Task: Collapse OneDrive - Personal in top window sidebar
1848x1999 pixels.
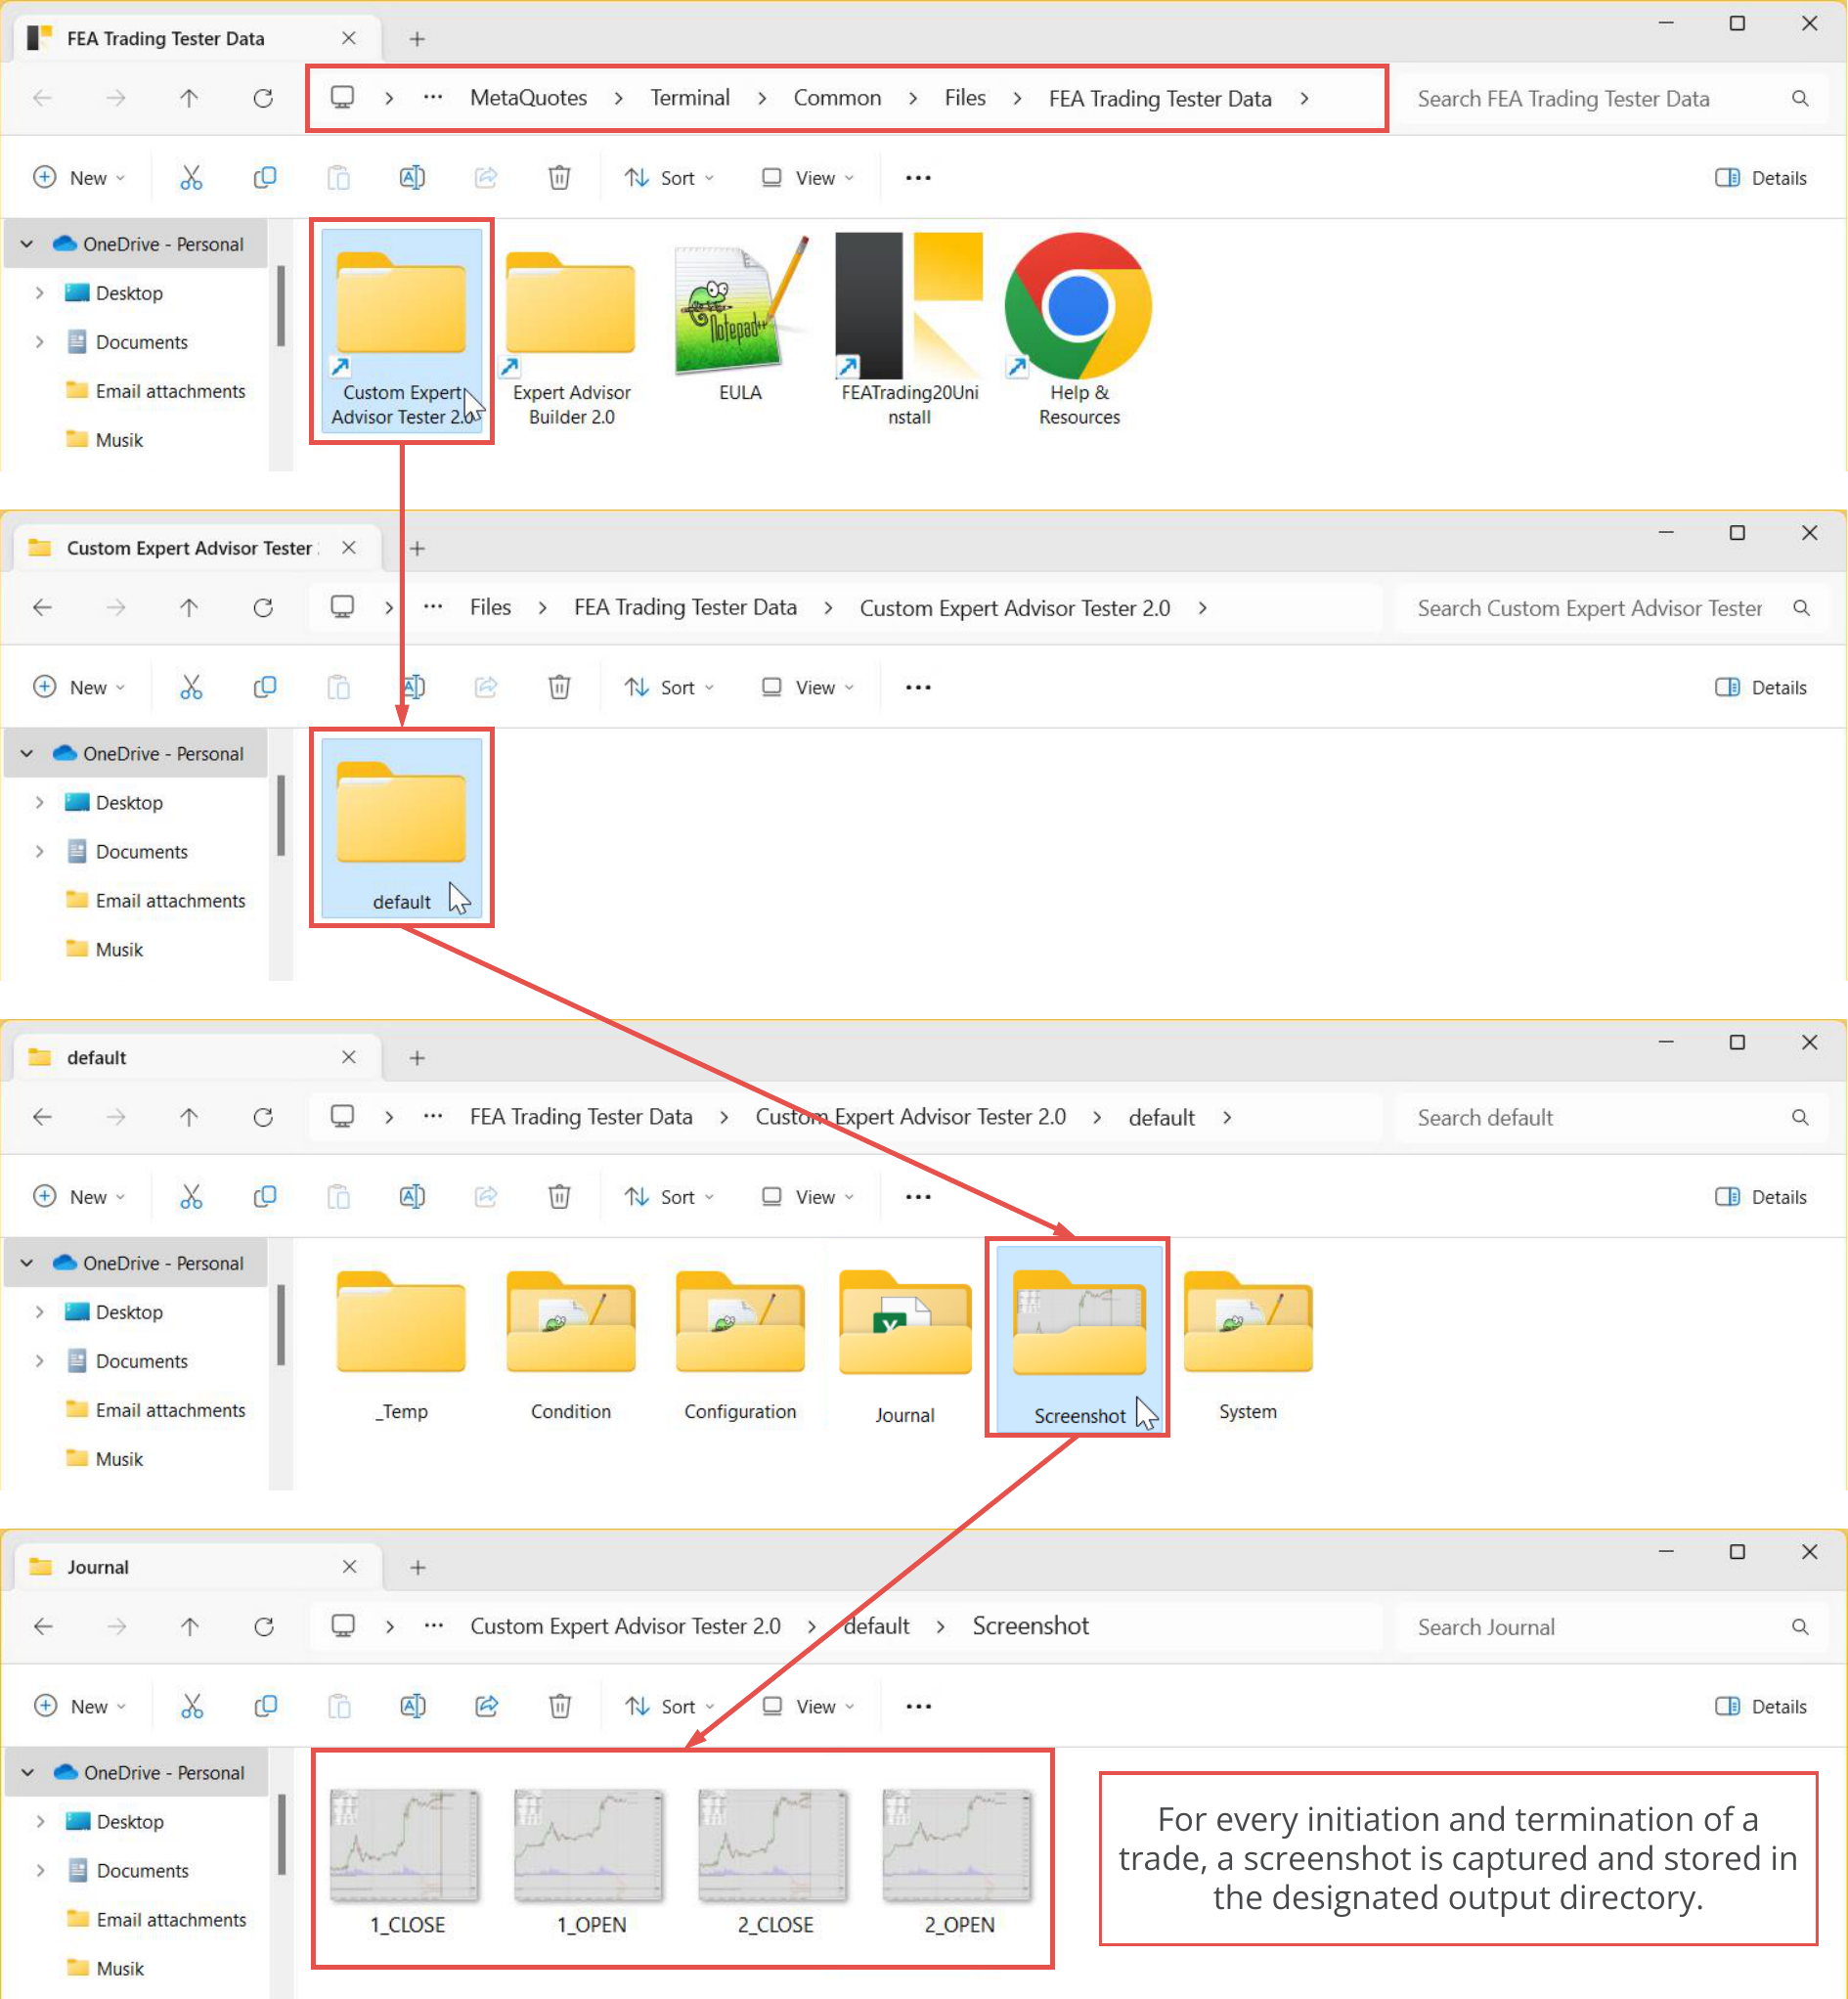Action: tap(27, 244)
